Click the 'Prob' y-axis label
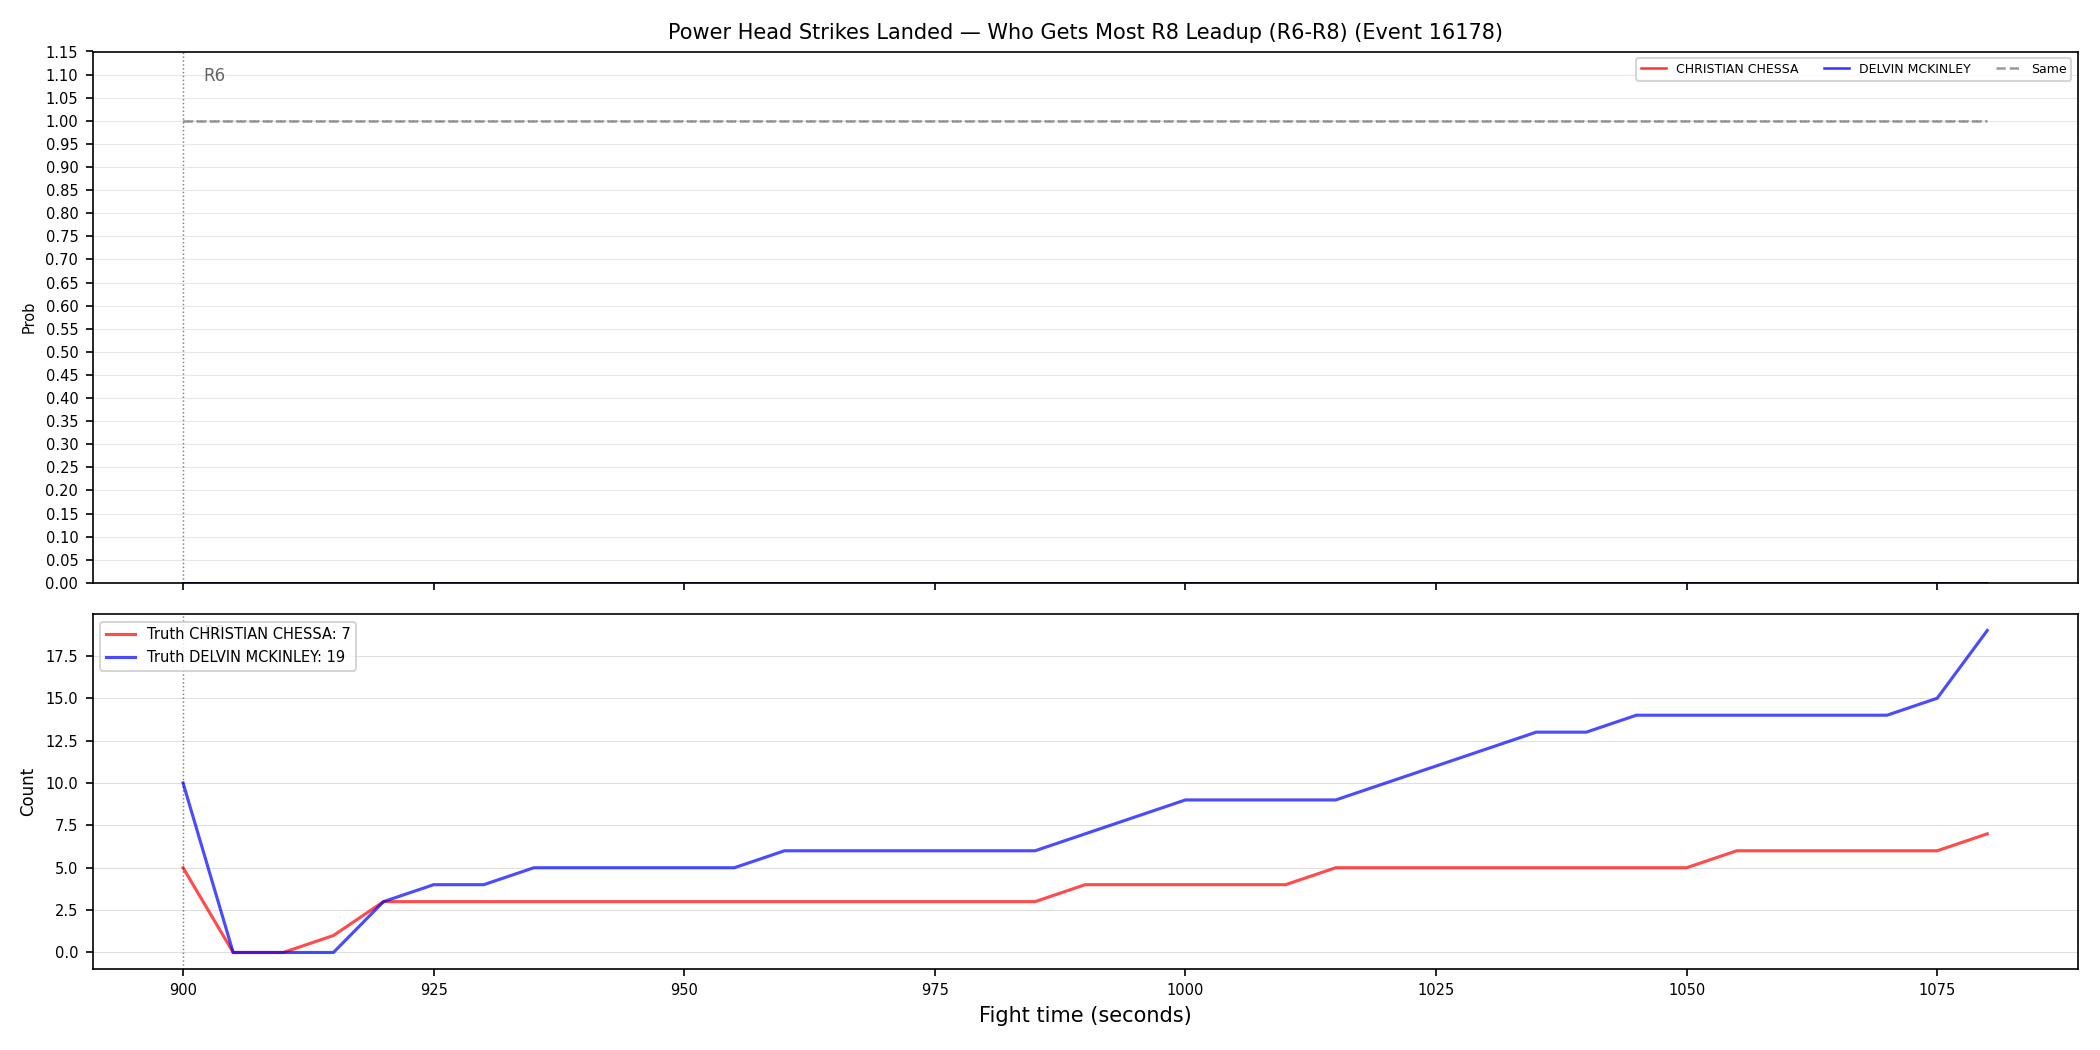Viewport: 2100px width, 1050px height. pos(28,318)
